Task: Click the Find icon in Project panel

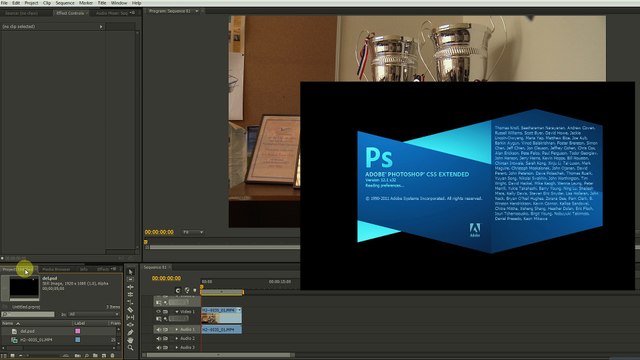Action: (x=87, y=356)
